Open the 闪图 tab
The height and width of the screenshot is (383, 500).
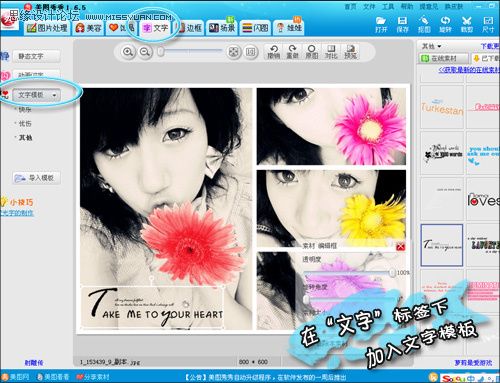[255, 28]
